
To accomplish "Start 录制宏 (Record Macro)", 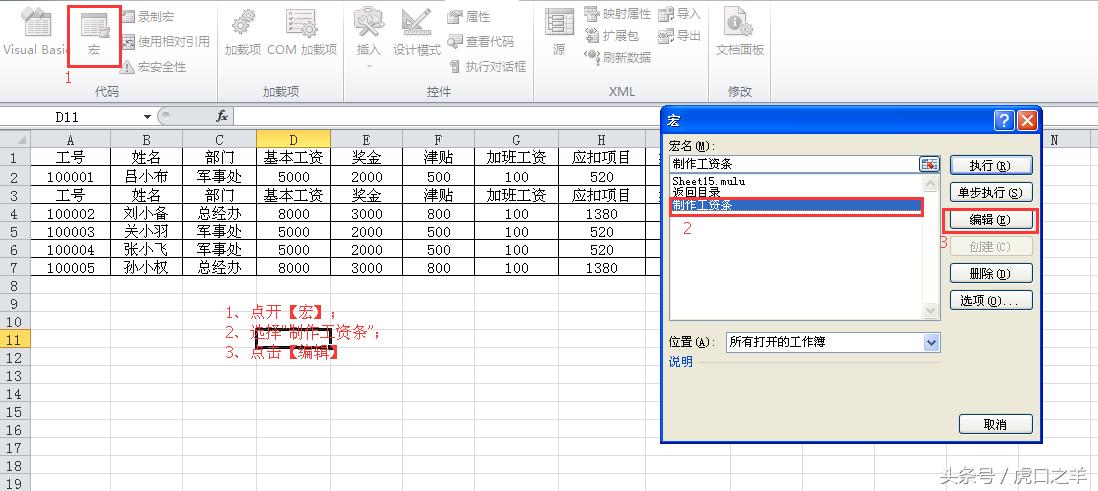I will 148,17.
